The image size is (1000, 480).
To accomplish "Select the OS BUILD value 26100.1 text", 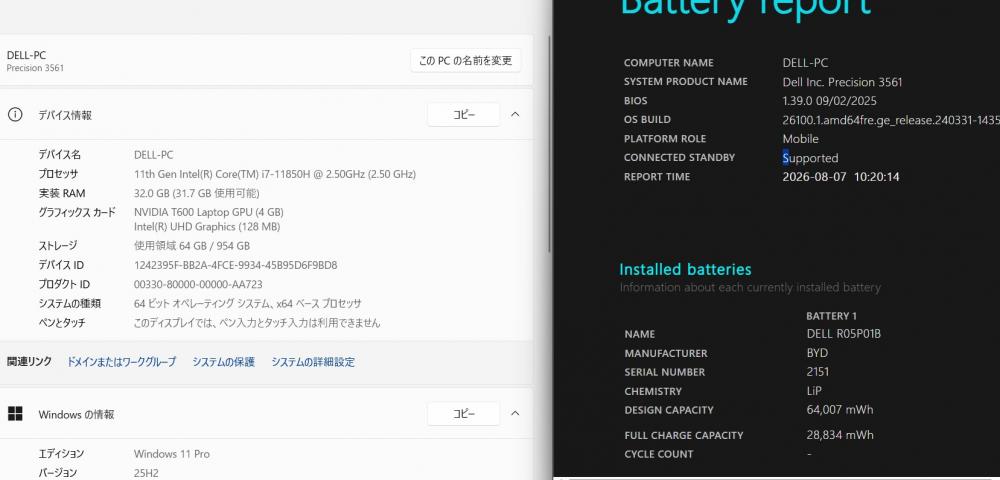I will click(x=891, y=120).
